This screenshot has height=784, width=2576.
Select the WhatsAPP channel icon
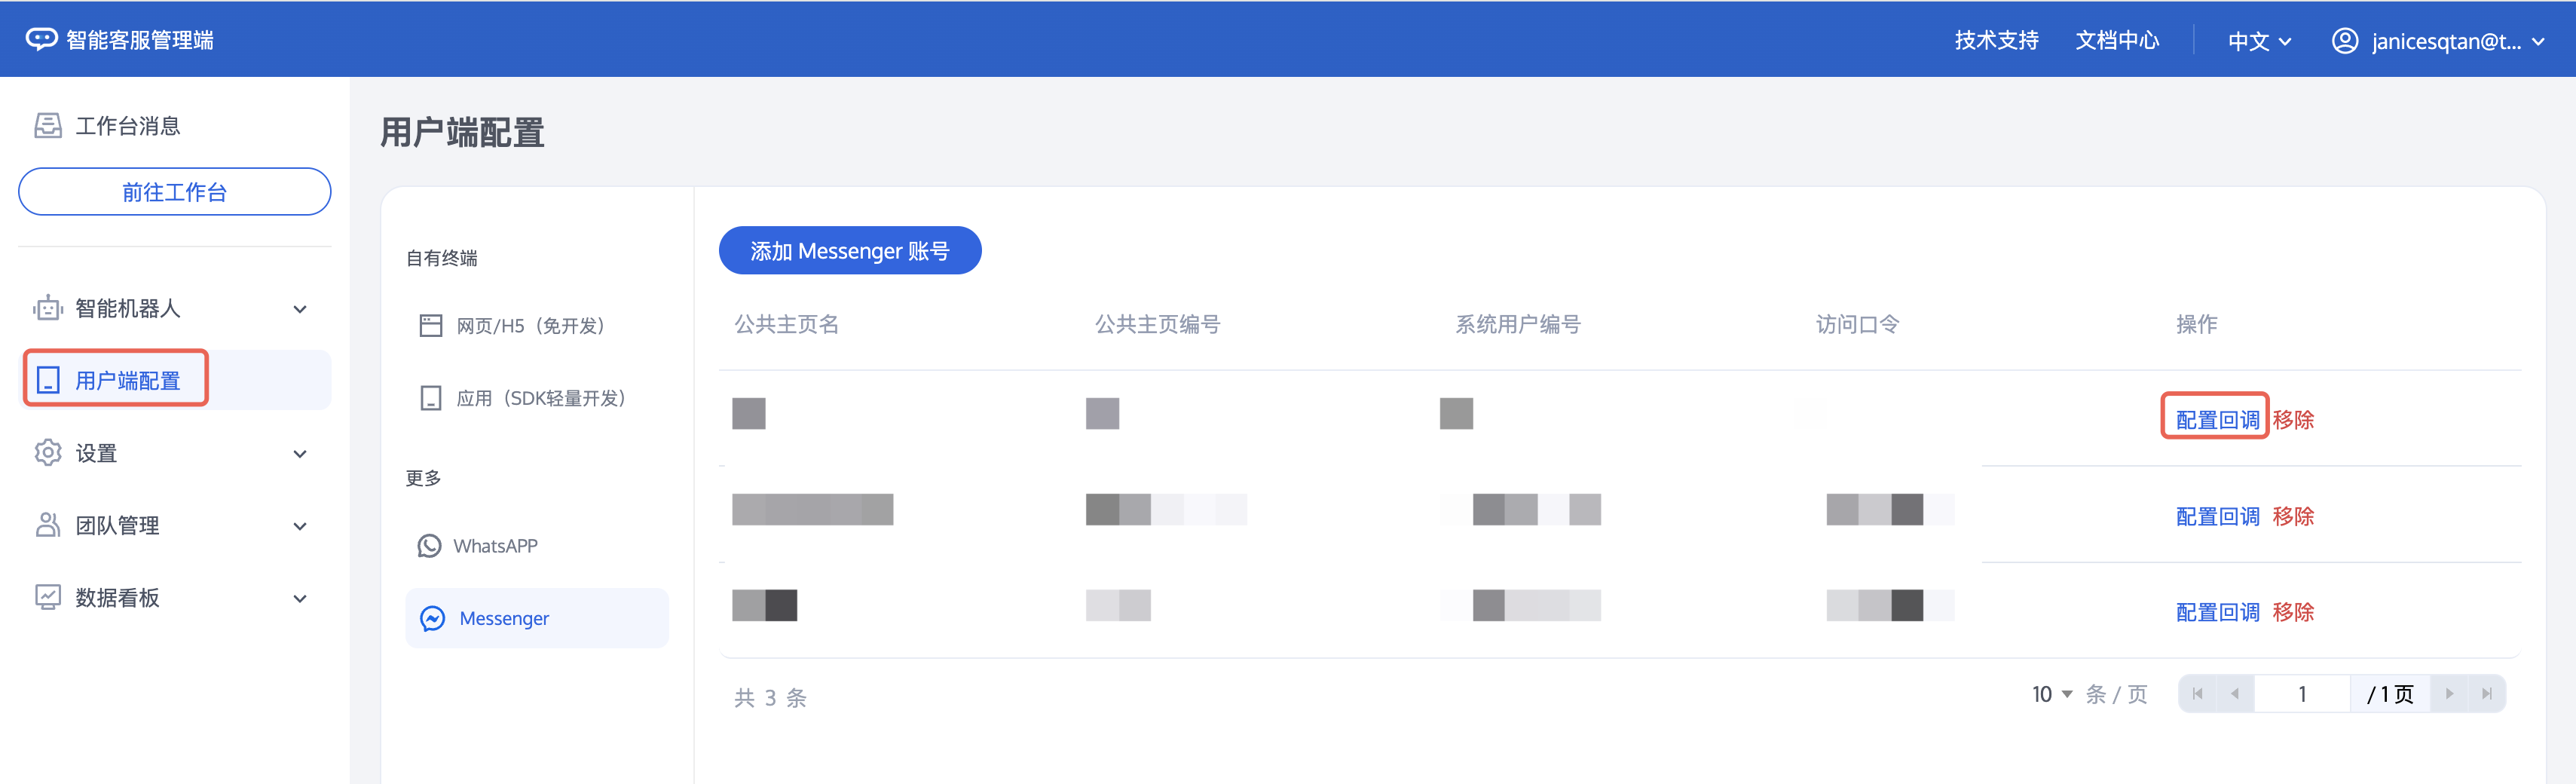click(430, 545)
